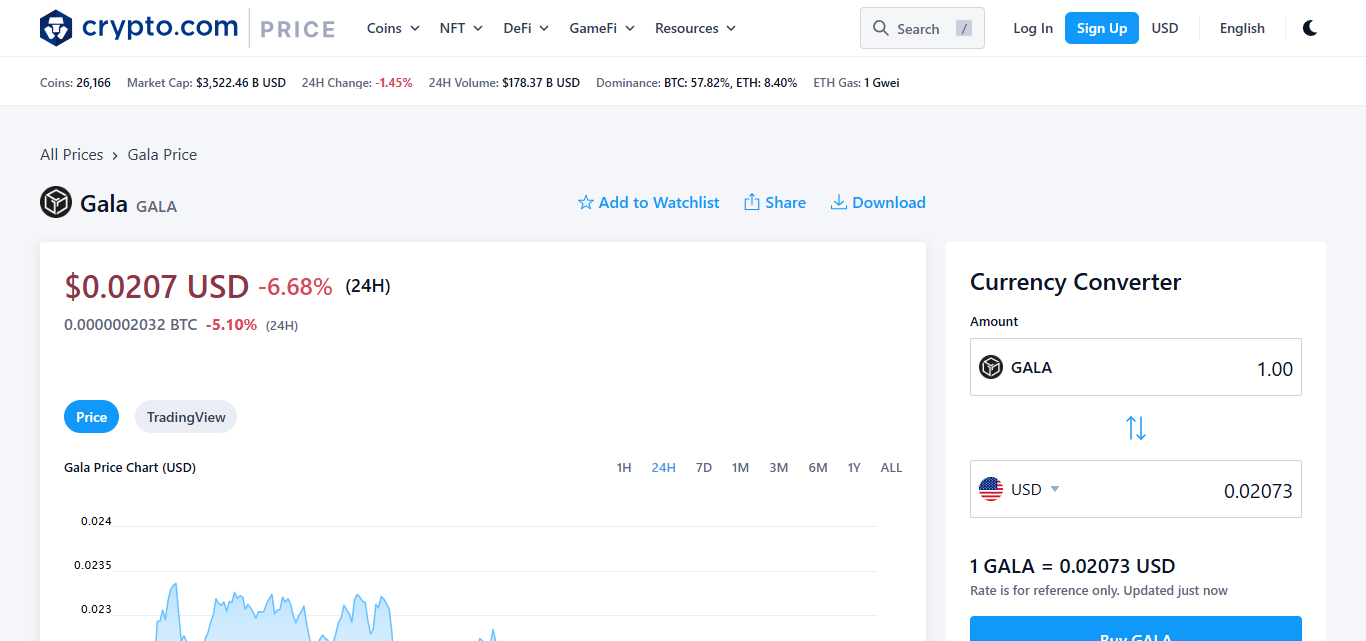Click the Download arrow icon
The width and height of the screenshot is (1366, 641).
839,203
